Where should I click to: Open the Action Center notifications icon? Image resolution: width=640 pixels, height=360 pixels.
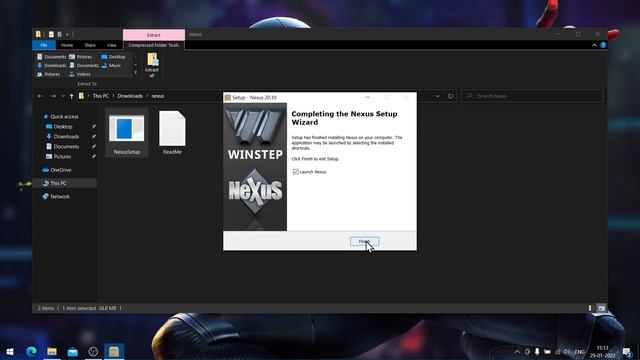pyautogui.click(x=627, y=352)
